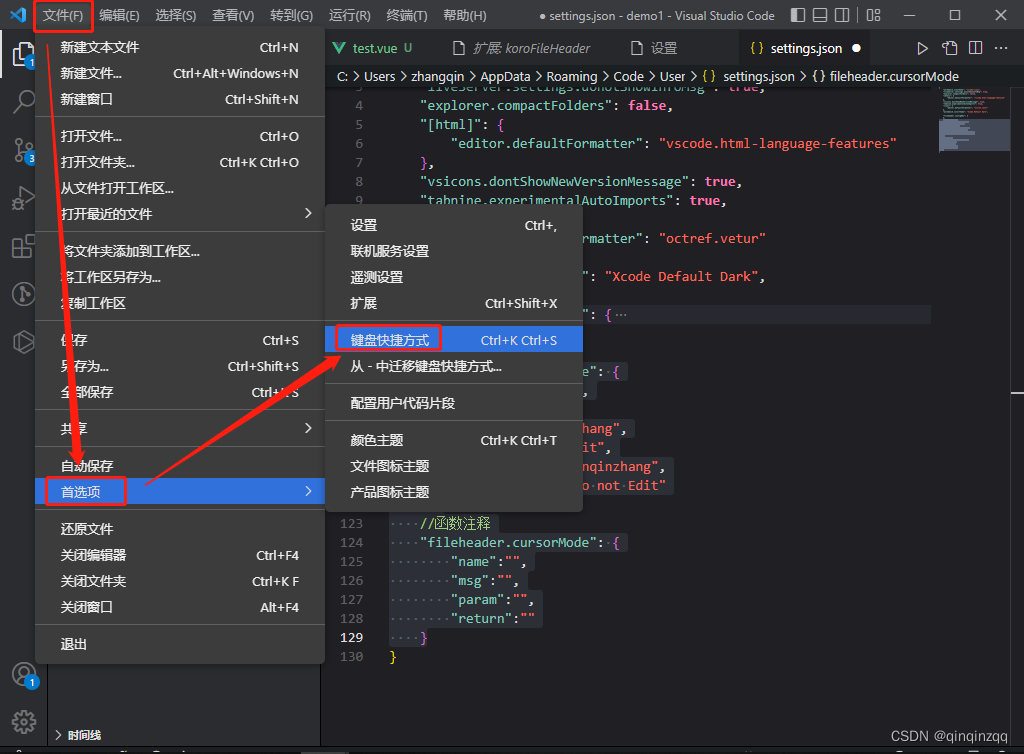Viewport: 1024px width, 754px height.
Task: Split the editor to the right
Action: (976, 48)
